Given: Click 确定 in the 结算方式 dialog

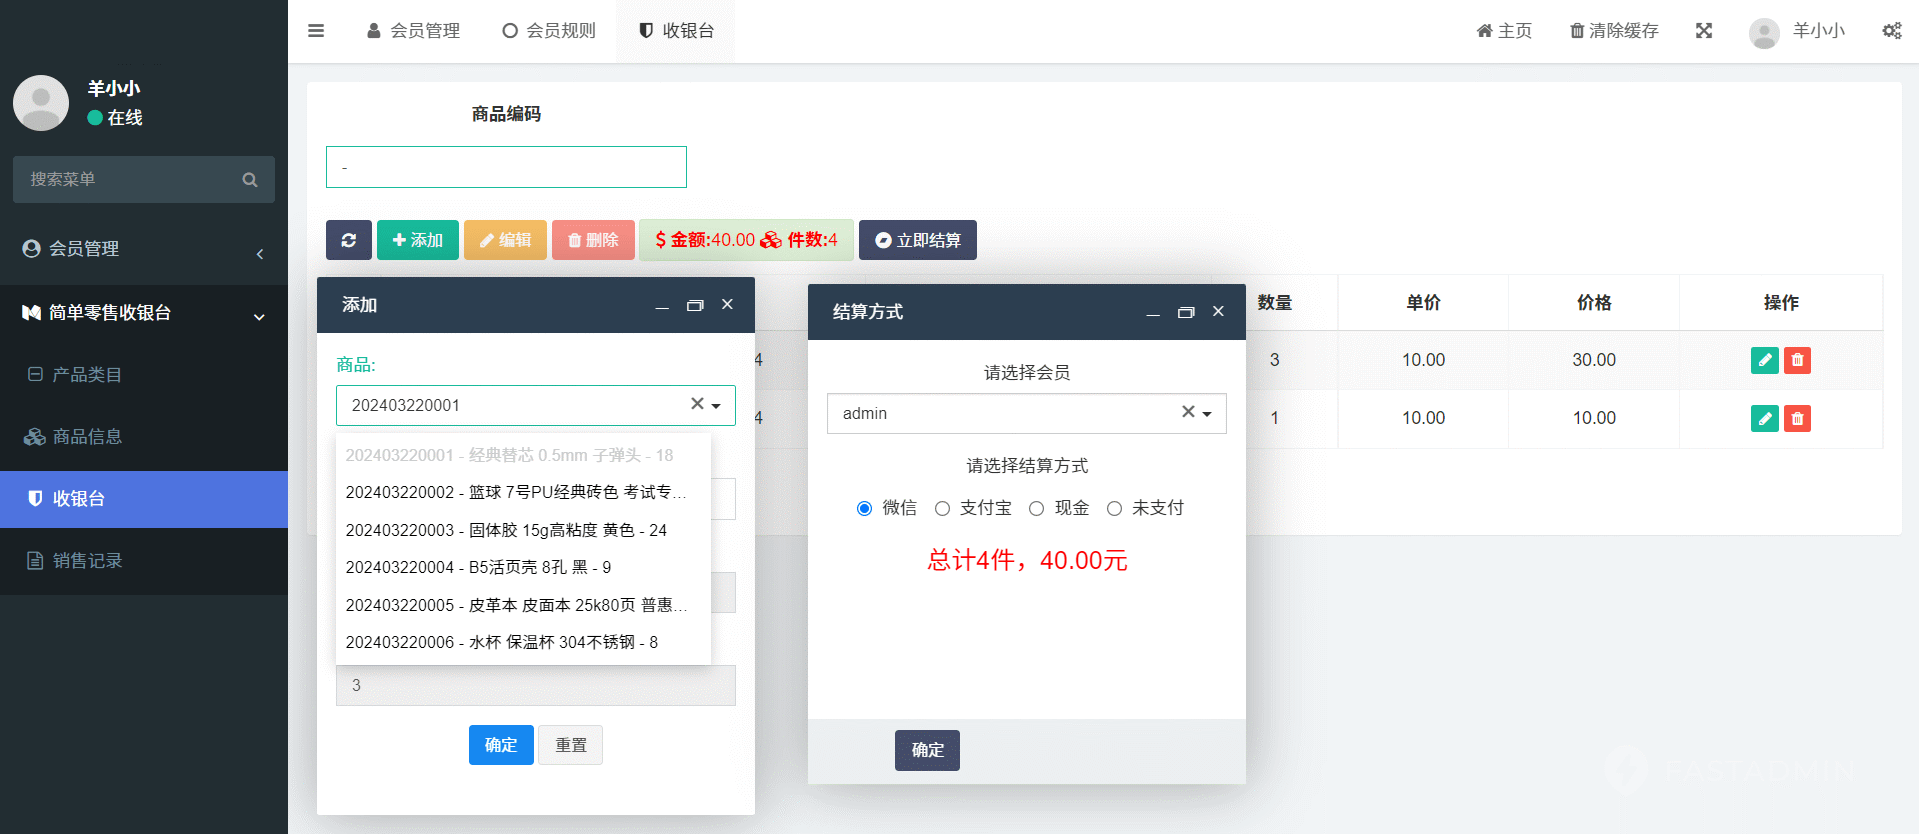Looking at the screenshot, I should coord(927,750).
